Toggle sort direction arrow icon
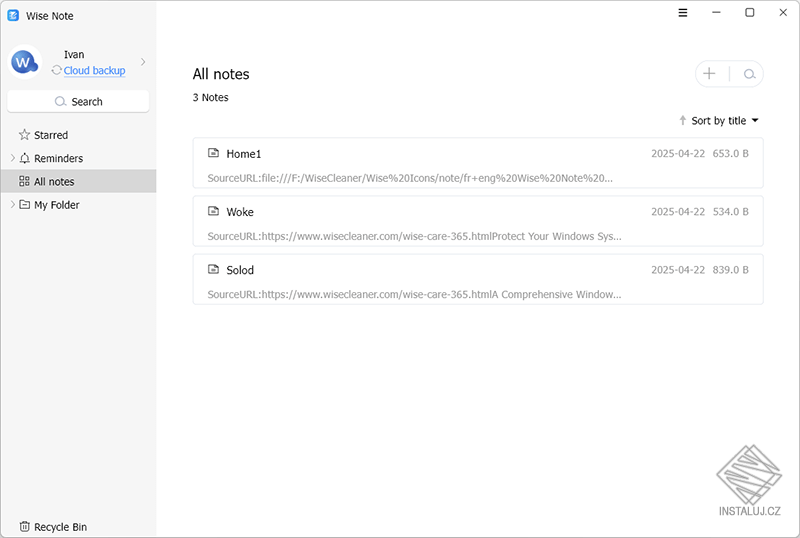This screenshot has height=538, width=800. (x=683, y=120)
